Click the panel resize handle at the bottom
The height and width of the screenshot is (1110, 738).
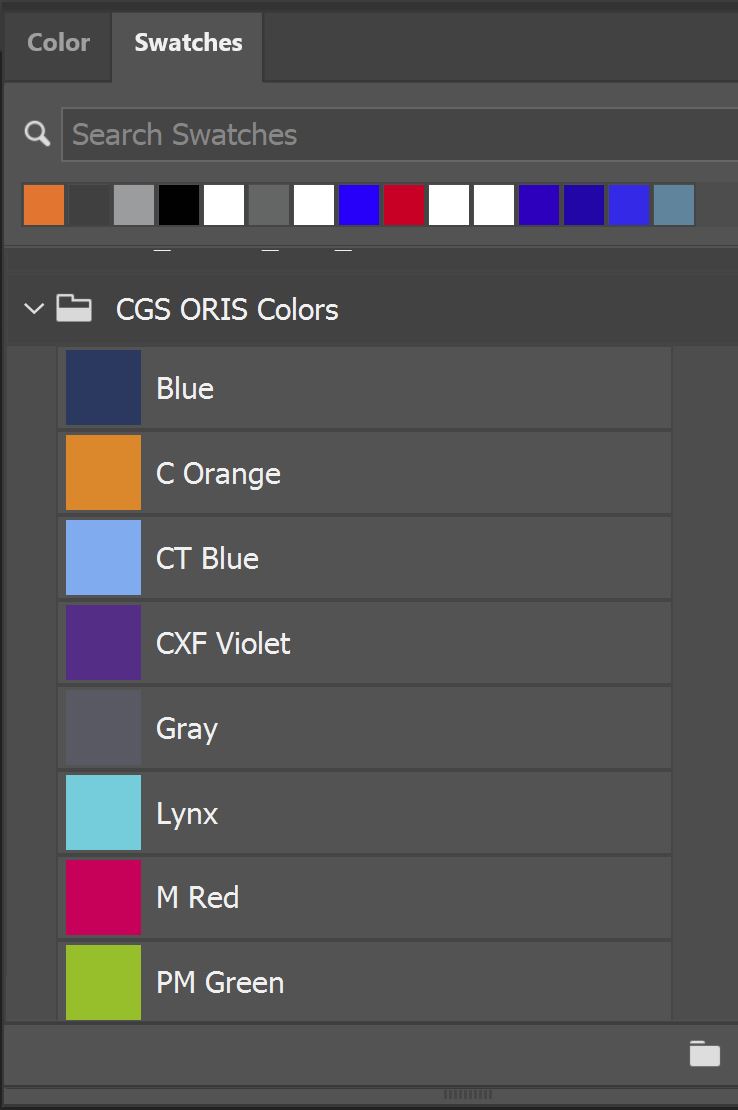point(469,1093)
